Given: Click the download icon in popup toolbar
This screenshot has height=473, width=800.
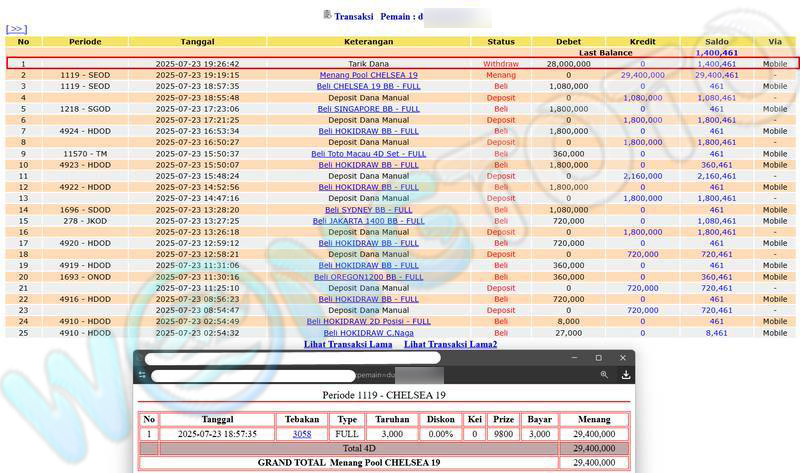Looking at the screenshot, I should (x=626, y=375).
